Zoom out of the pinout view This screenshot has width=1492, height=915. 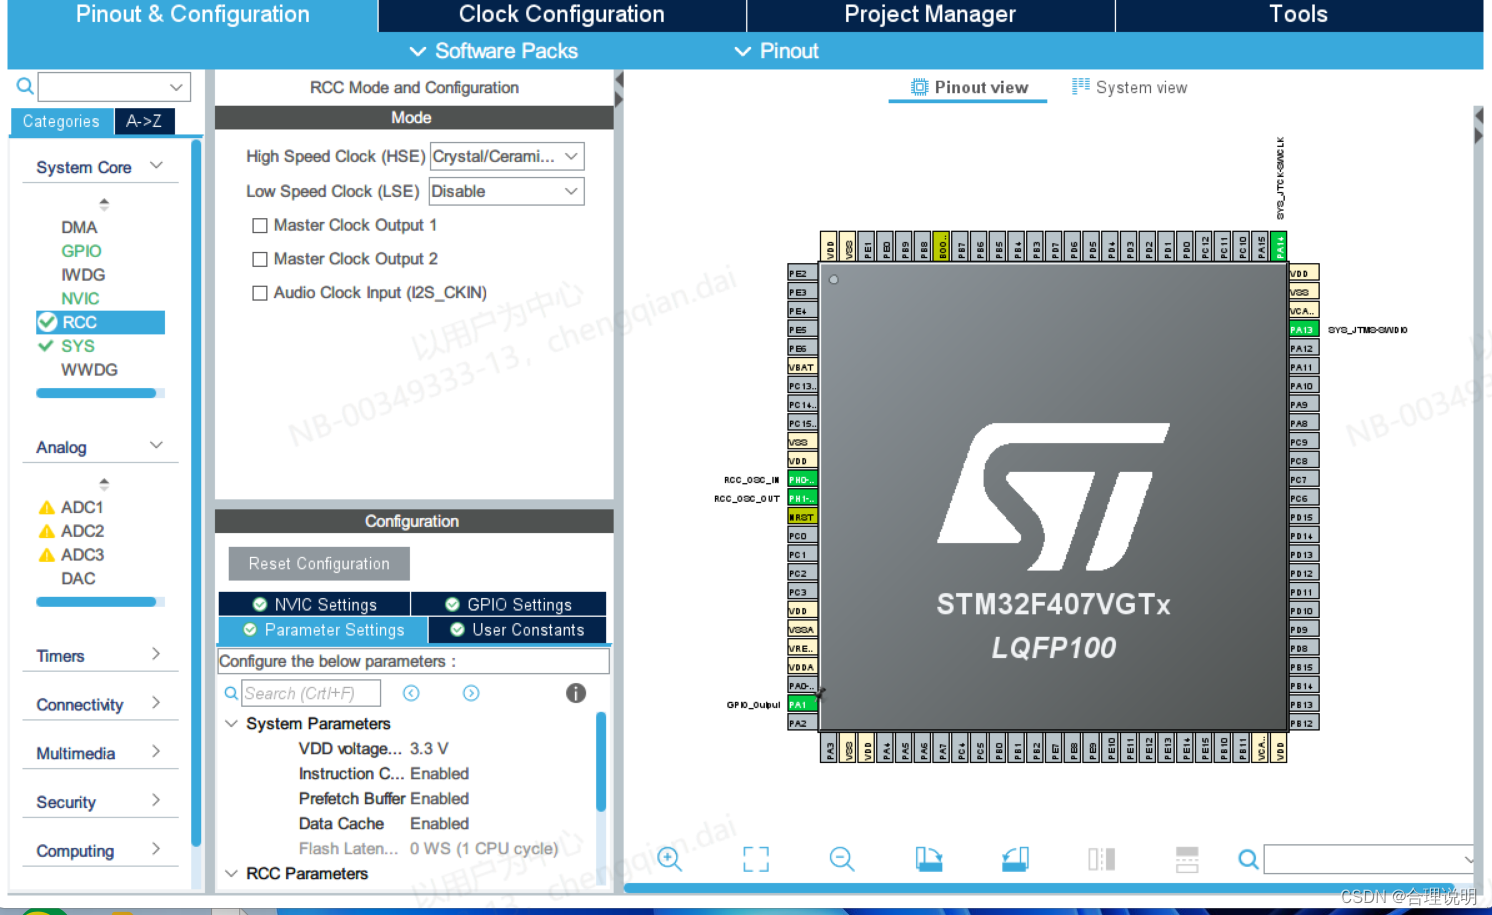(842, 858)
